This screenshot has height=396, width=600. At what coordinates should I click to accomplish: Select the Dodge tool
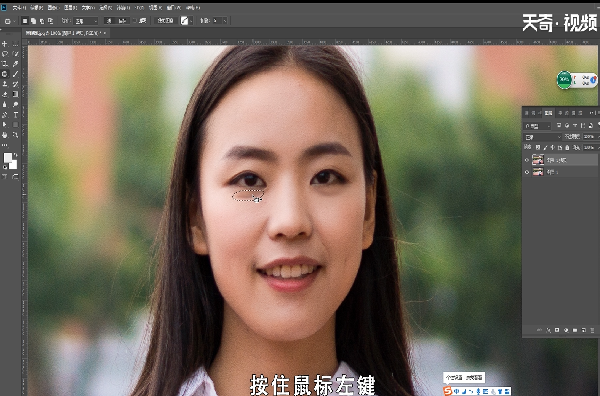point(15,104)
